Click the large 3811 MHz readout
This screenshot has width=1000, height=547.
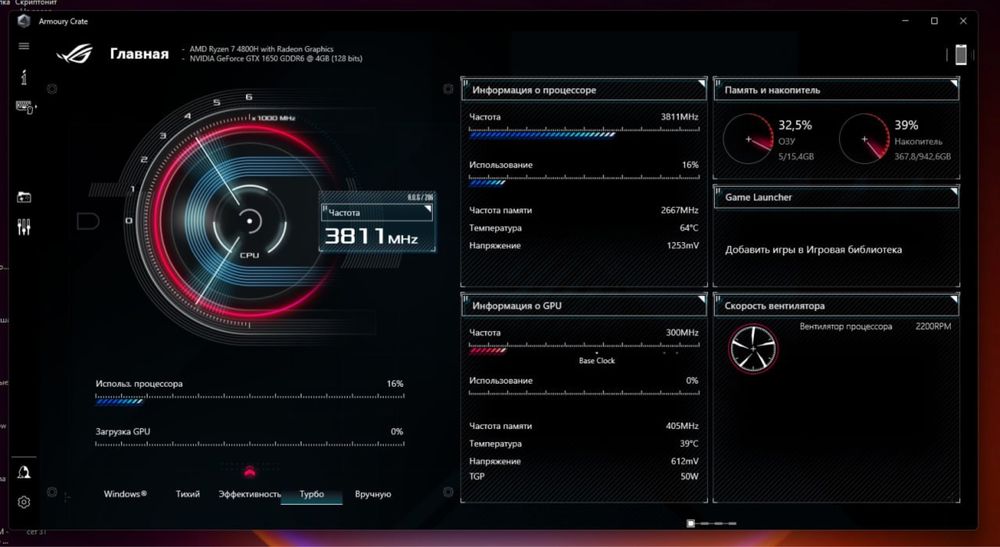pyautogui.click(x=371, y=237)
